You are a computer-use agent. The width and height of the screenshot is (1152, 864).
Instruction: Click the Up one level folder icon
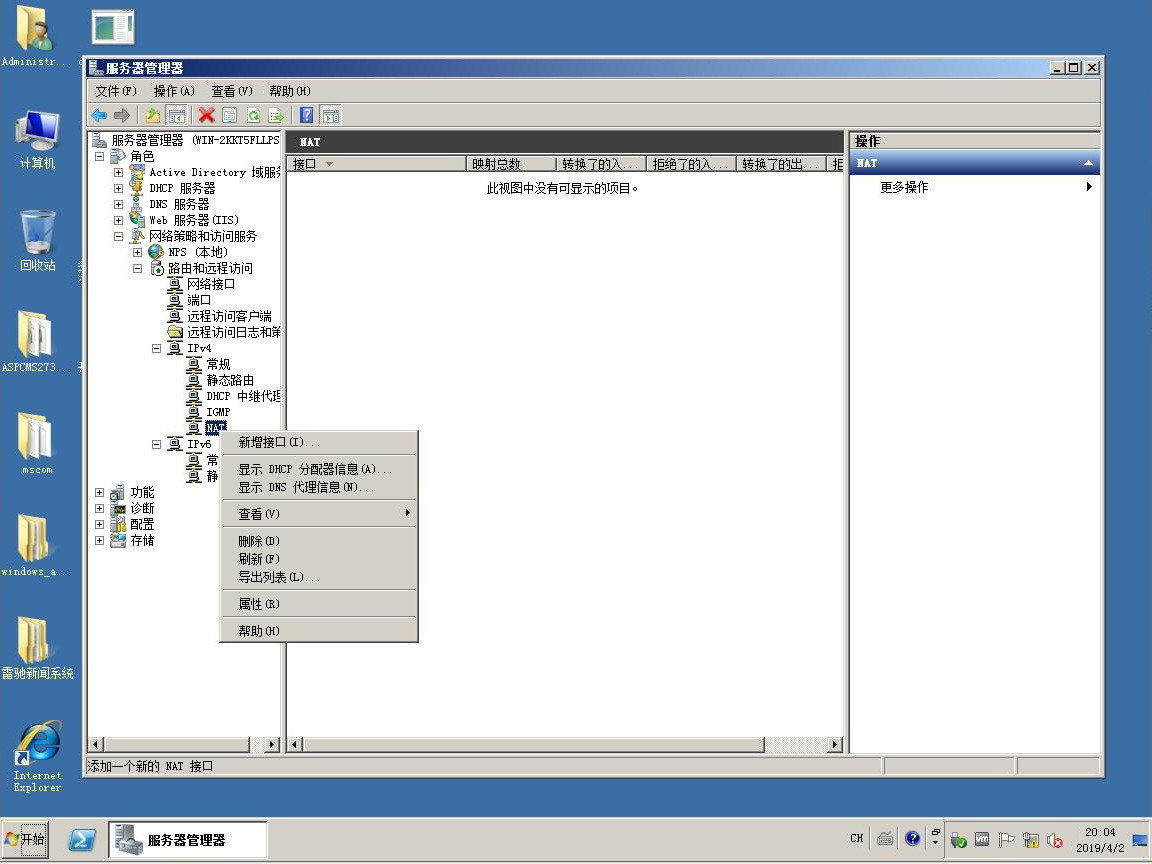click(x=152, y=116)
